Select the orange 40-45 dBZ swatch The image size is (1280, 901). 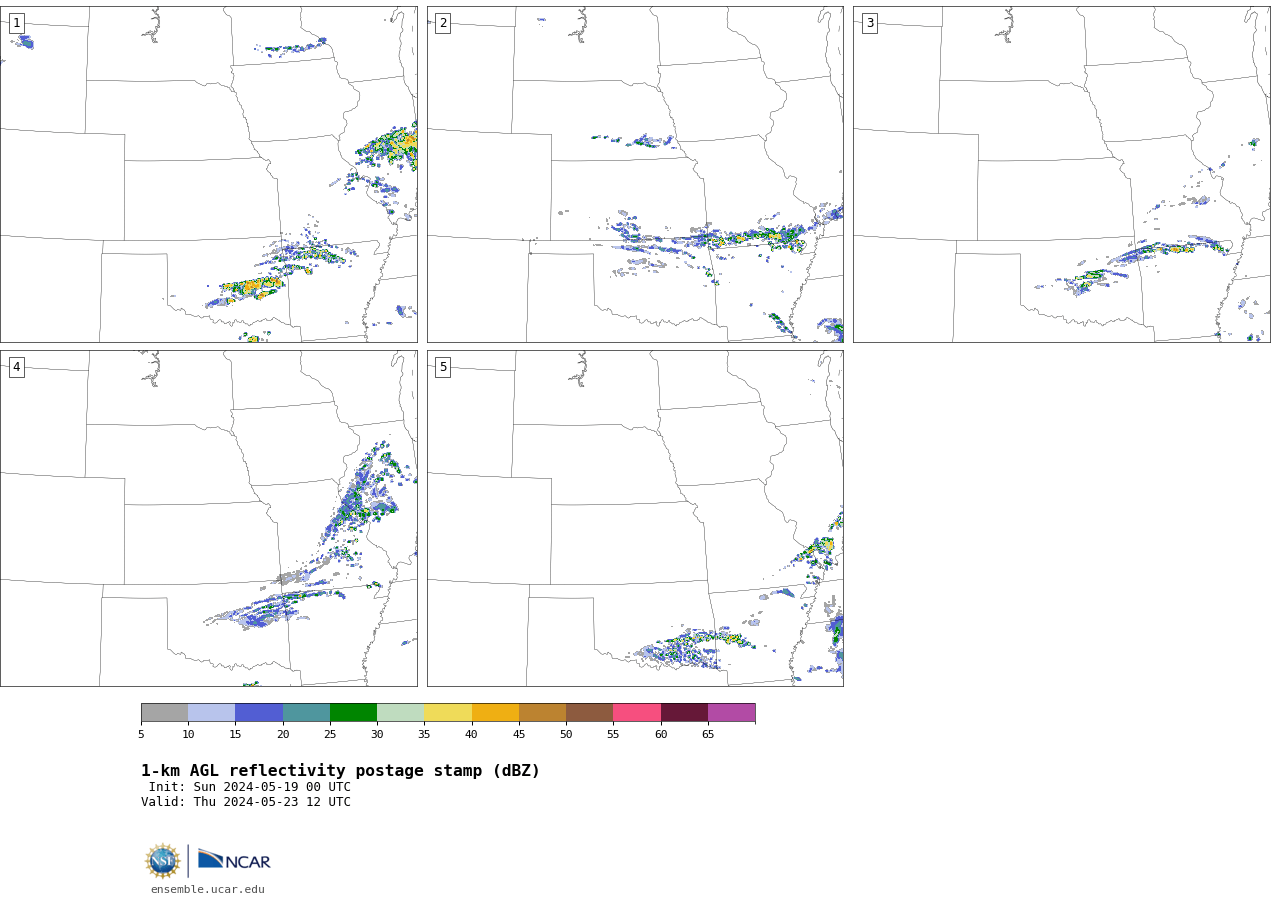pos(495,713)
